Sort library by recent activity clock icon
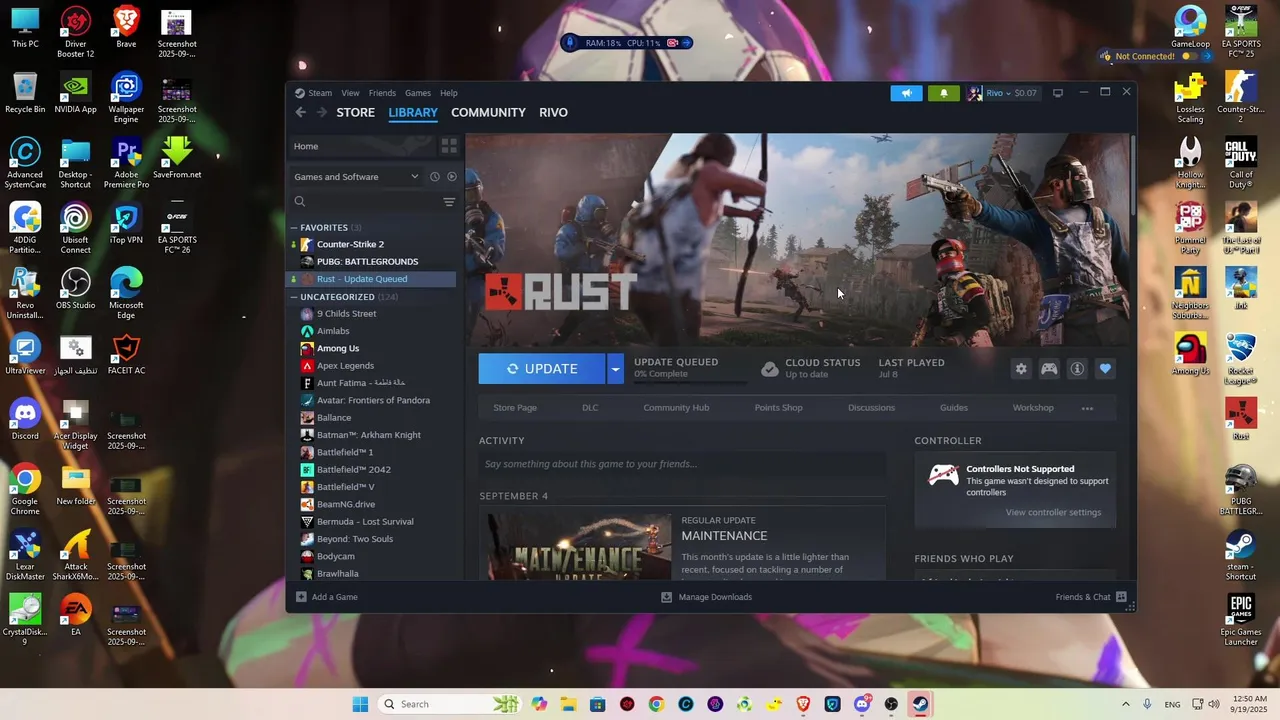The height and width of the screenshot is (720, 1280). 435,177
